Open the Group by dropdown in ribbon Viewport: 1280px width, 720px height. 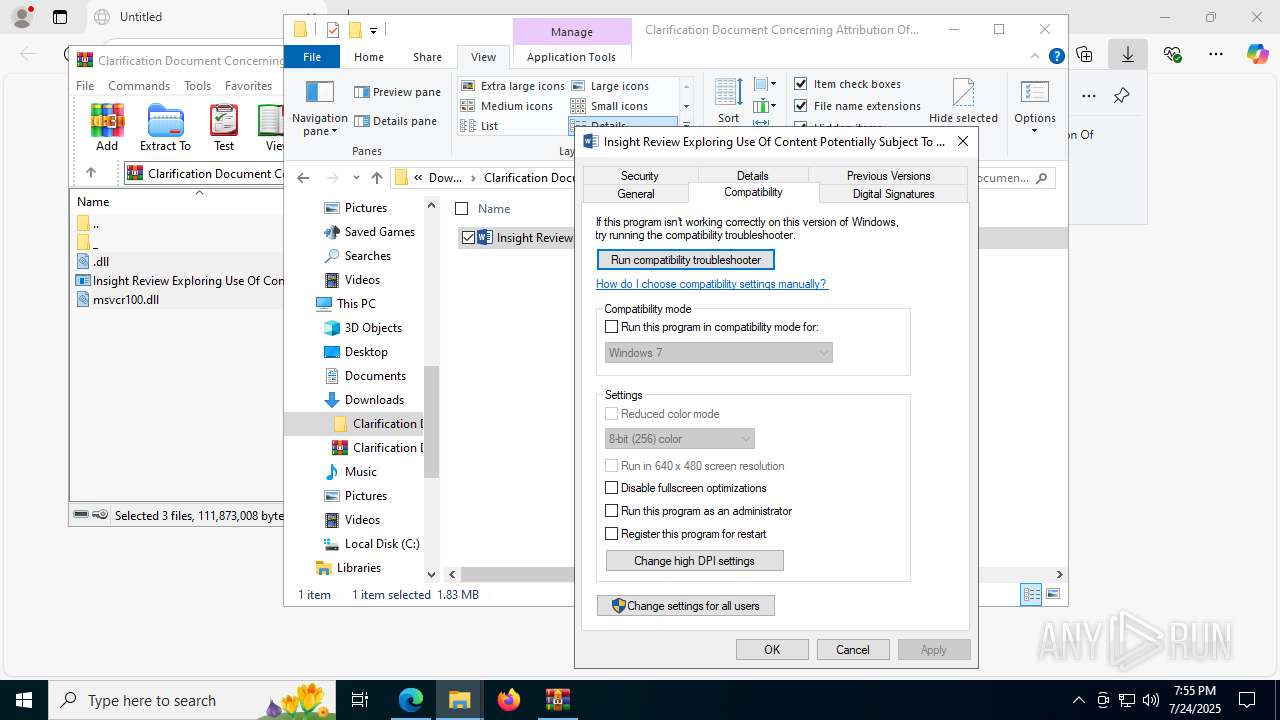tap(765, 84)
